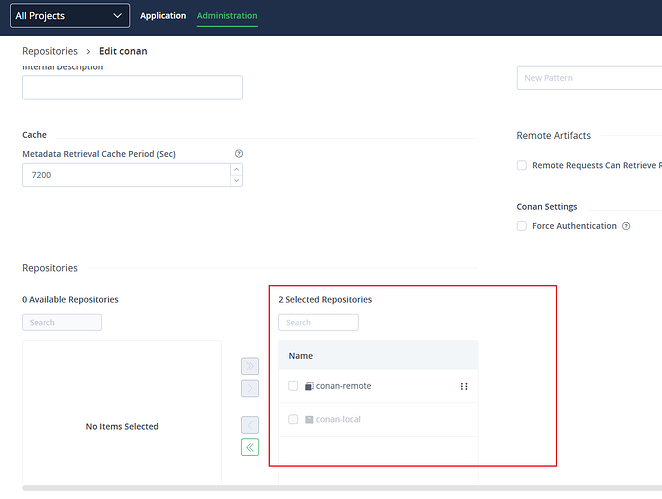Viewport: 662px width, 499px height.
Task: Click the help icon beside Metadata Retrieval Cache Period
Action: click(238, 153)
